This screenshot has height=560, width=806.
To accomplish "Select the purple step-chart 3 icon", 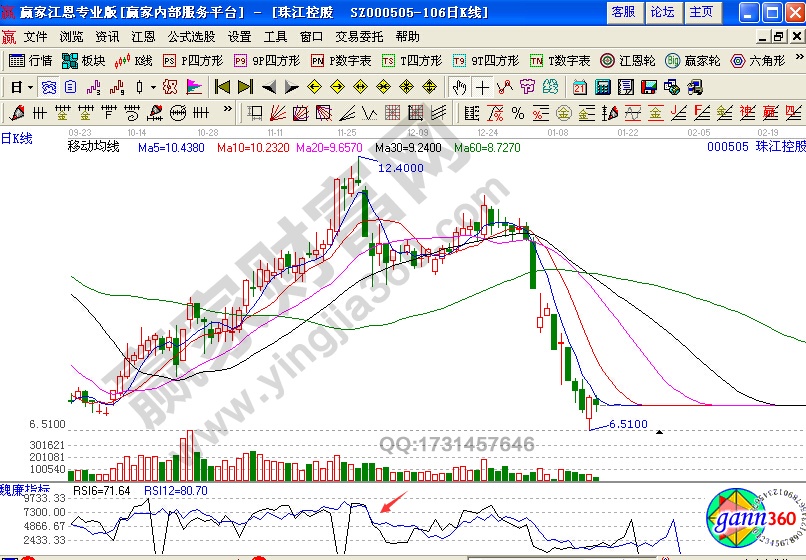I will point(93,87).
